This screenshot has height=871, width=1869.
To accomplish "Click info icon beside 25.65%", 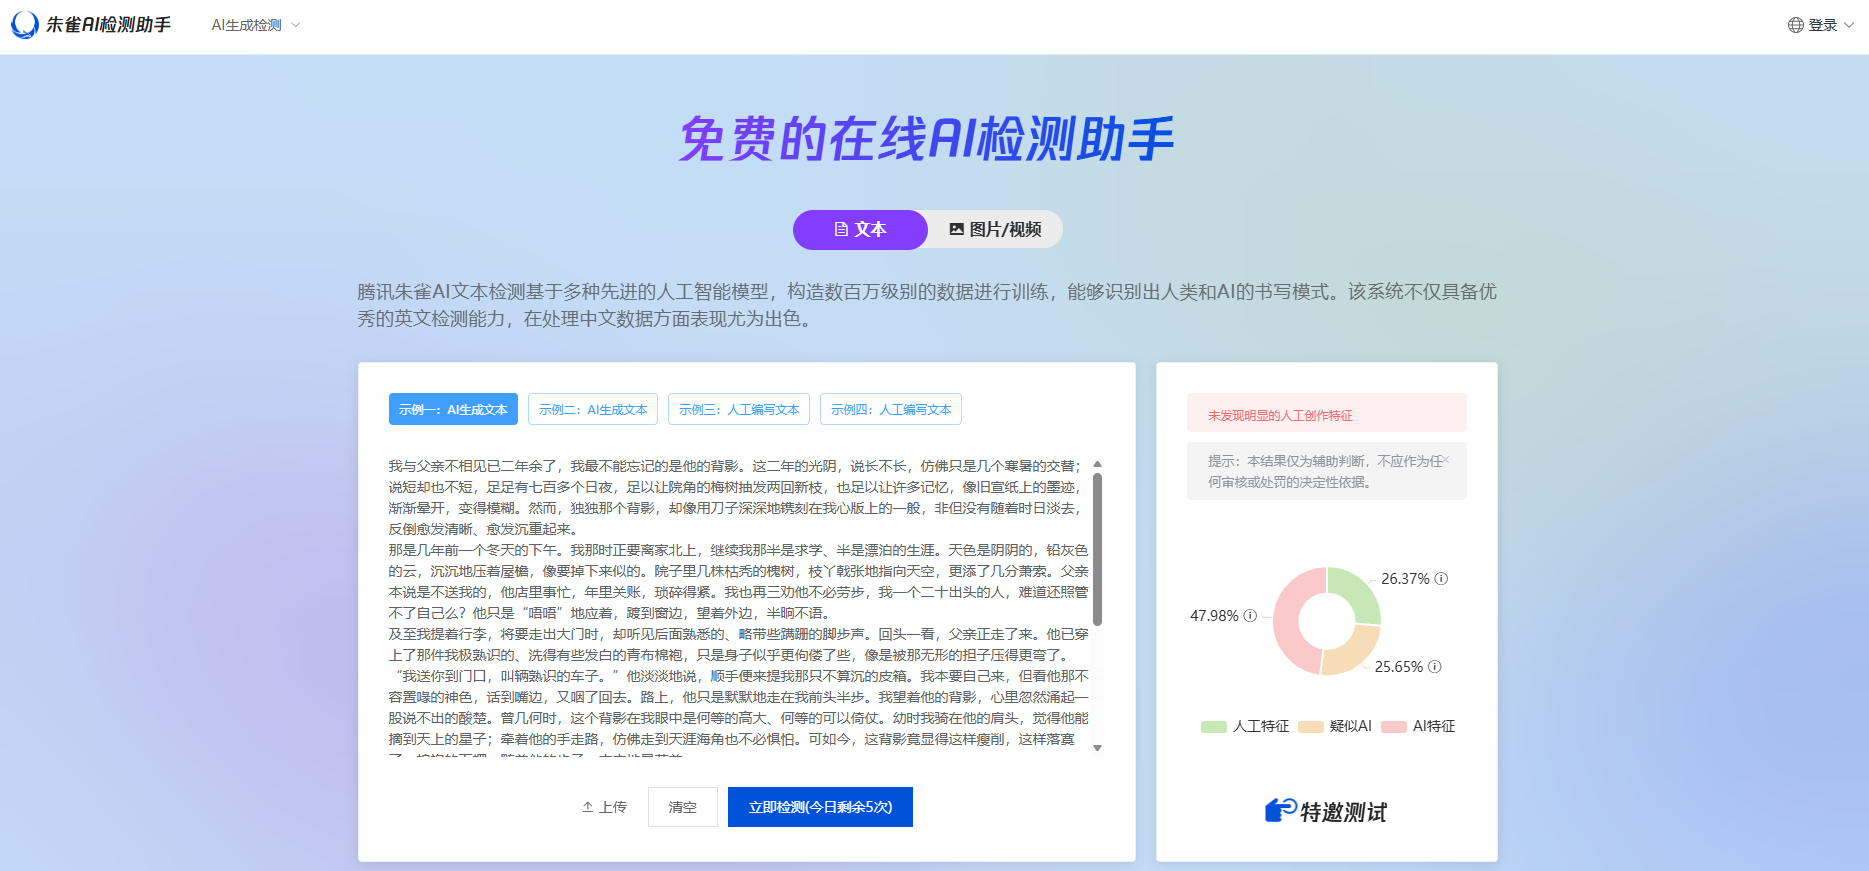I will click(x=1435, y=667).
